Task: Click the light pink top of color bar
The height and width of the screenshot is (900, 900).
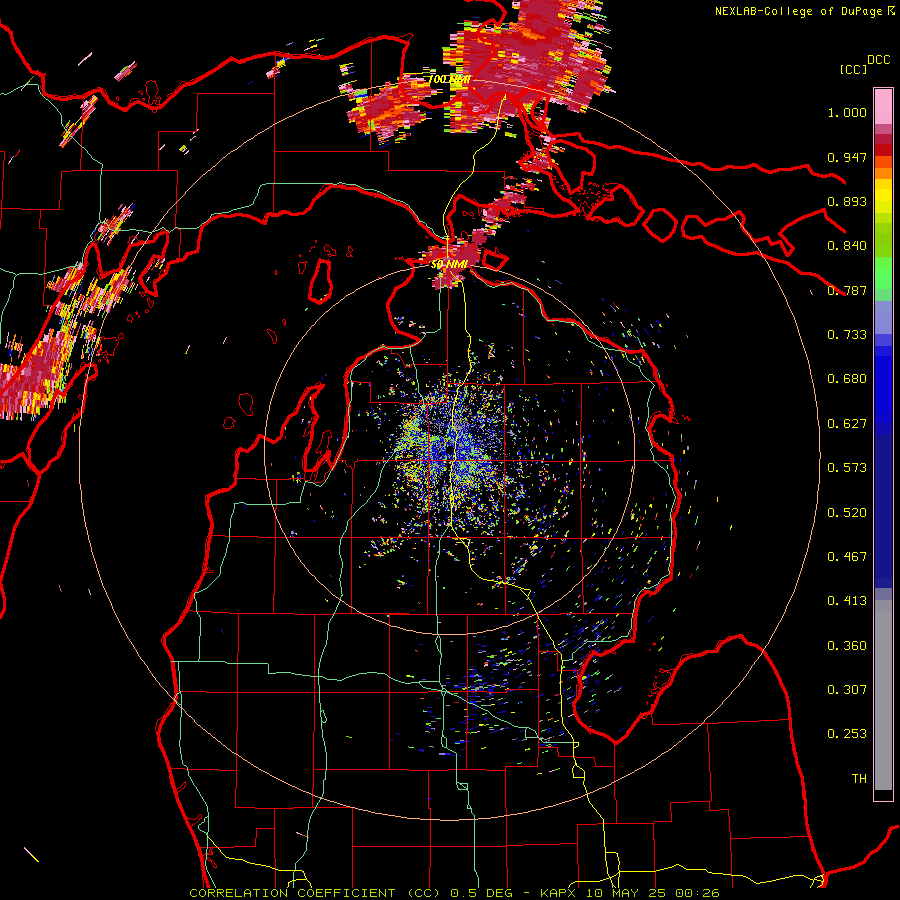Action: coord(883,106)
